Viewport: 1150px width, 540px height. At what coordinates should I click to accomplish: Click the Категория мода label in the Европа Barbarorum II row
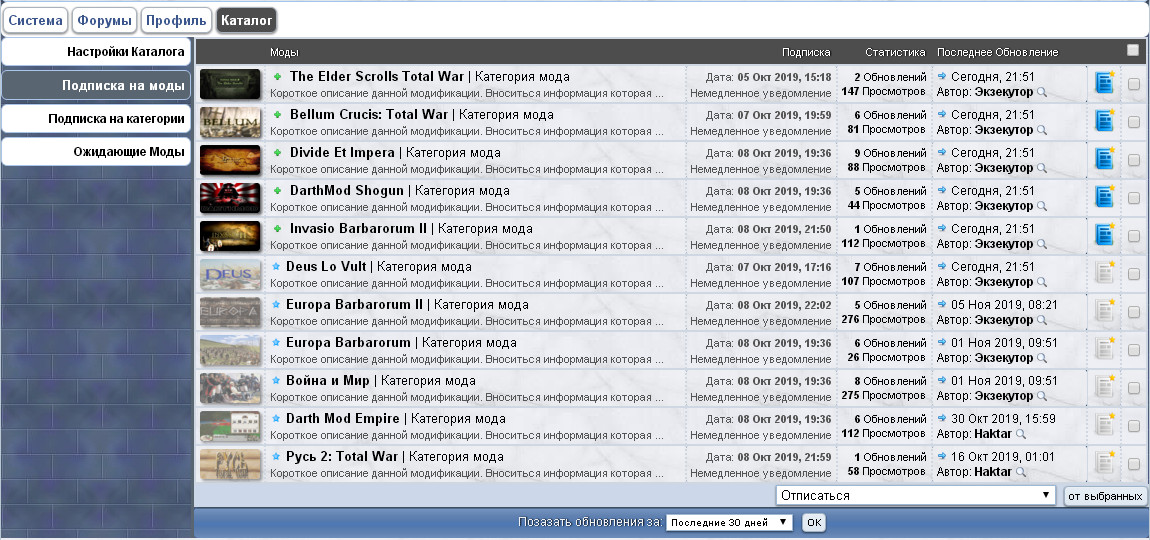pyautogui.click(x=483, y=304)
